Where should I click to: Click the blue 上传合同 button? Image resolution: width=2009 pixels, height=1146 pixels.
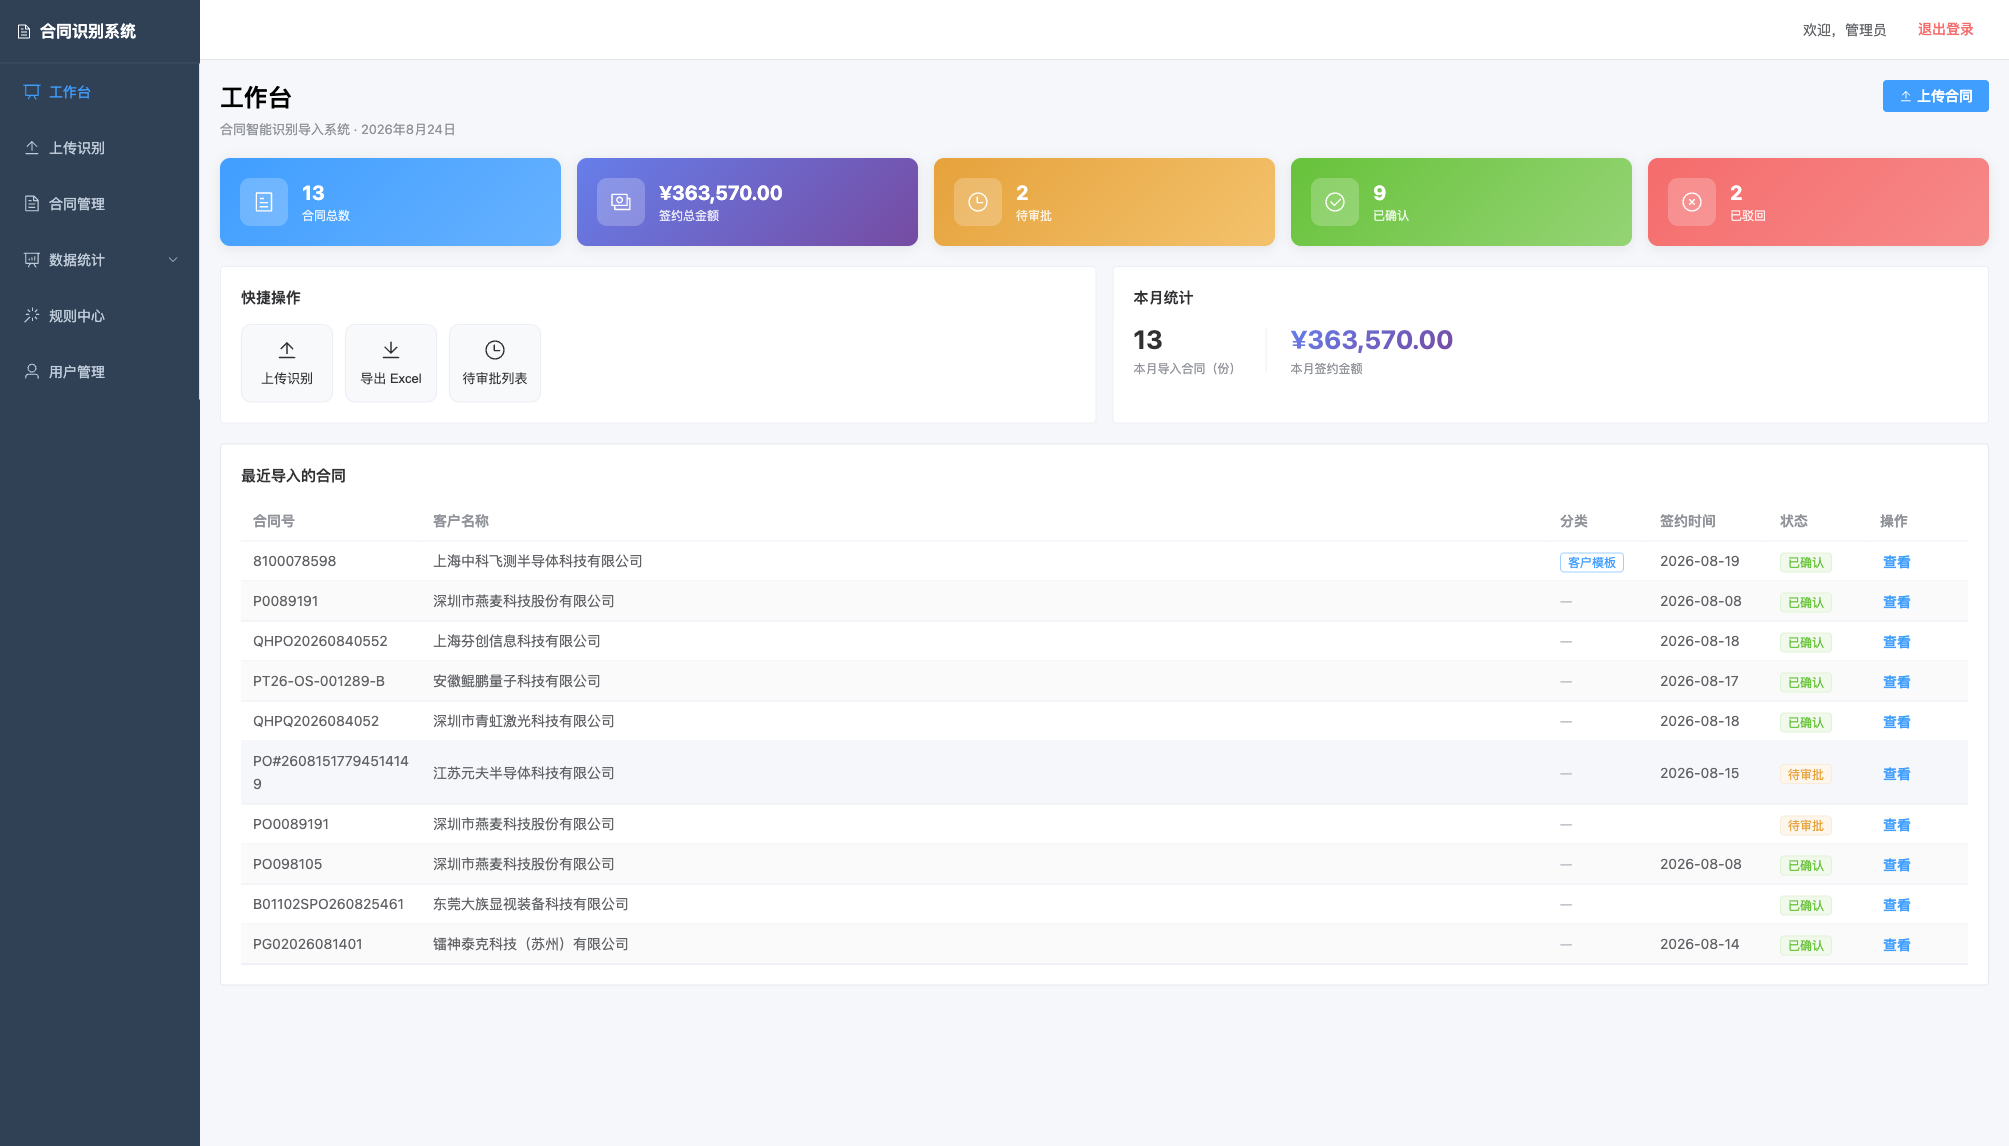pos(1935,96)
